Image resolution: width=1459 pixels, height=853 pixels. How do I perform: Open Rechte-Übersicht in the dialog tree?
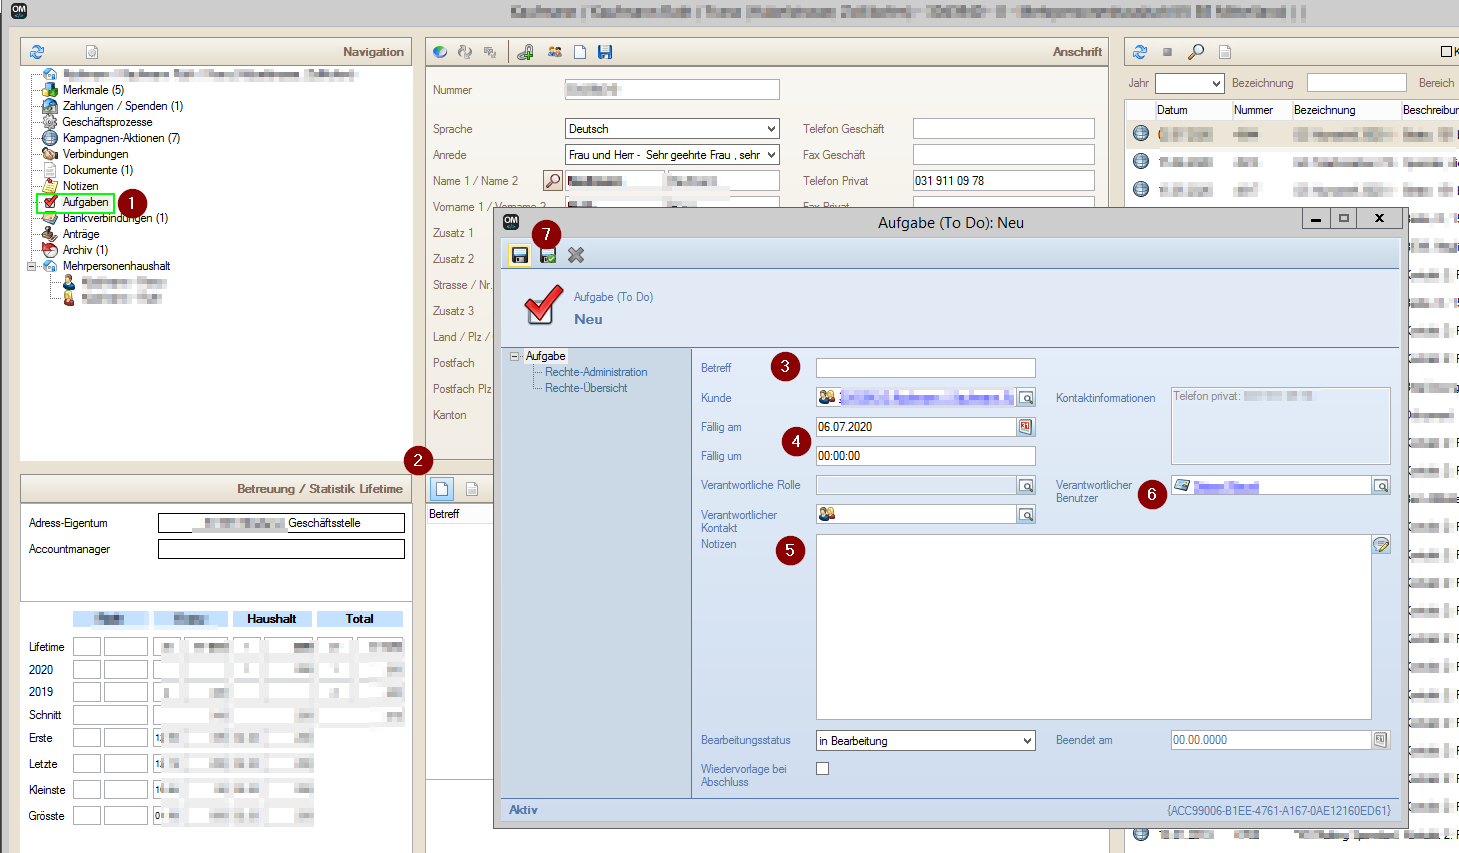586,388
